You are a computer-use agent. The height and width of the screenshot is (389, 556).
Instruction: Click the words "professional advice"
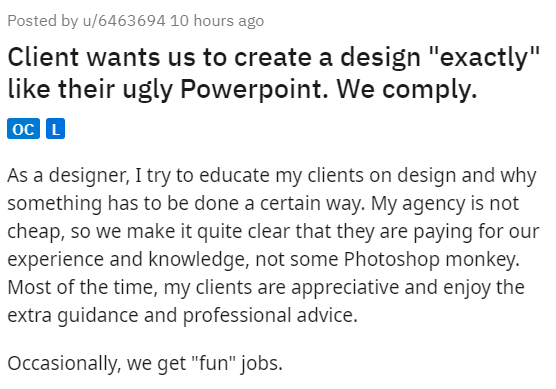270,315
